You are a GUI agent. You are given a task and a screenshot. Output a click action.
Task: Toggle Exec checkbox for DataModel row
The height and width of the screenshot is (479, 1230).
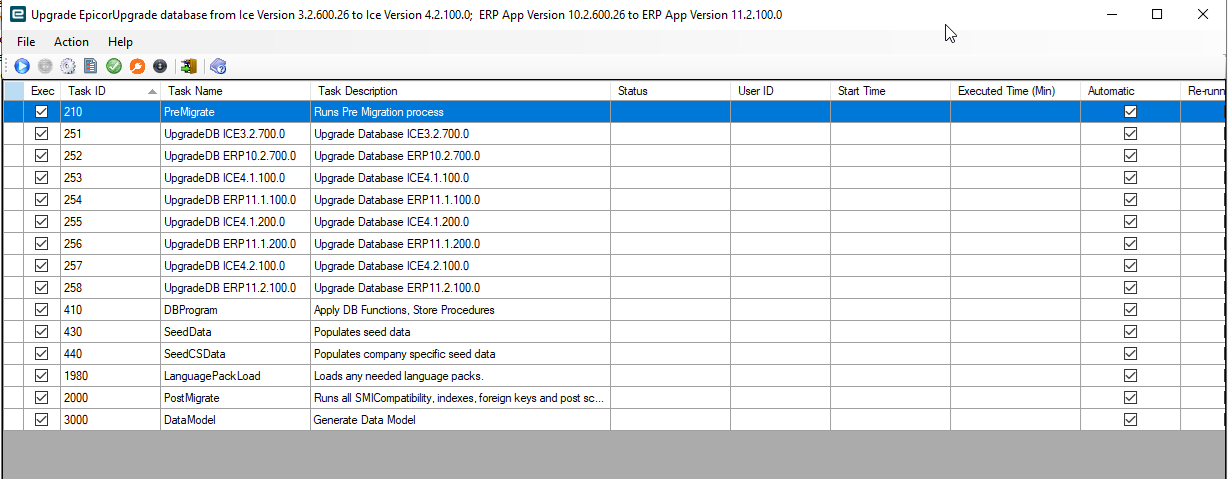[42, 420]
